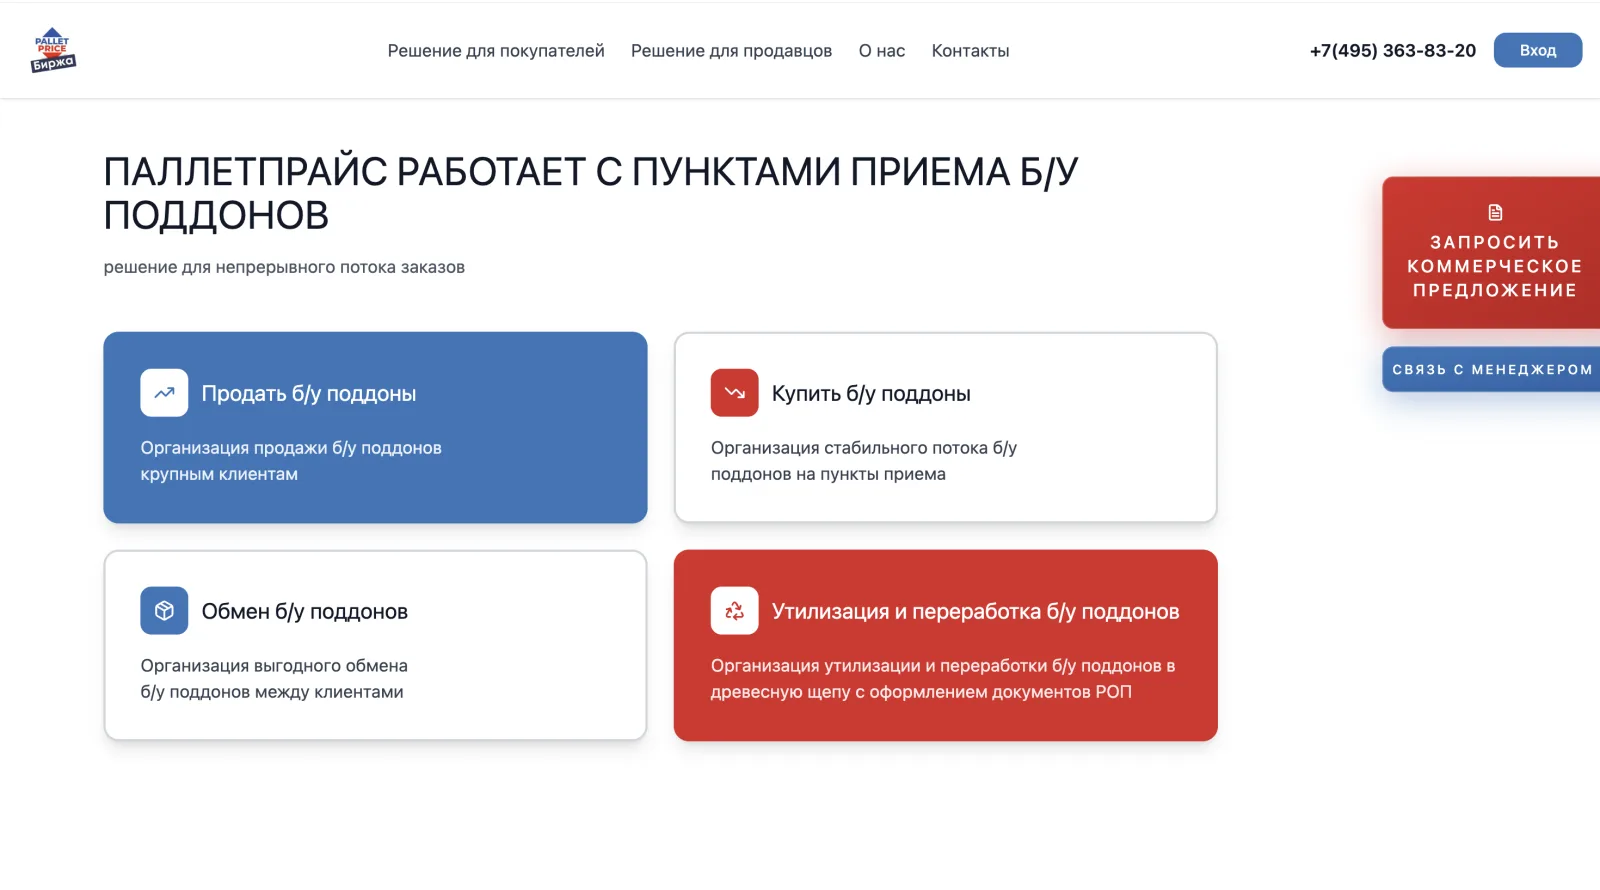Click the Связь с менеджером button
Screen dimensions: 1600x890
point(1491,369)
